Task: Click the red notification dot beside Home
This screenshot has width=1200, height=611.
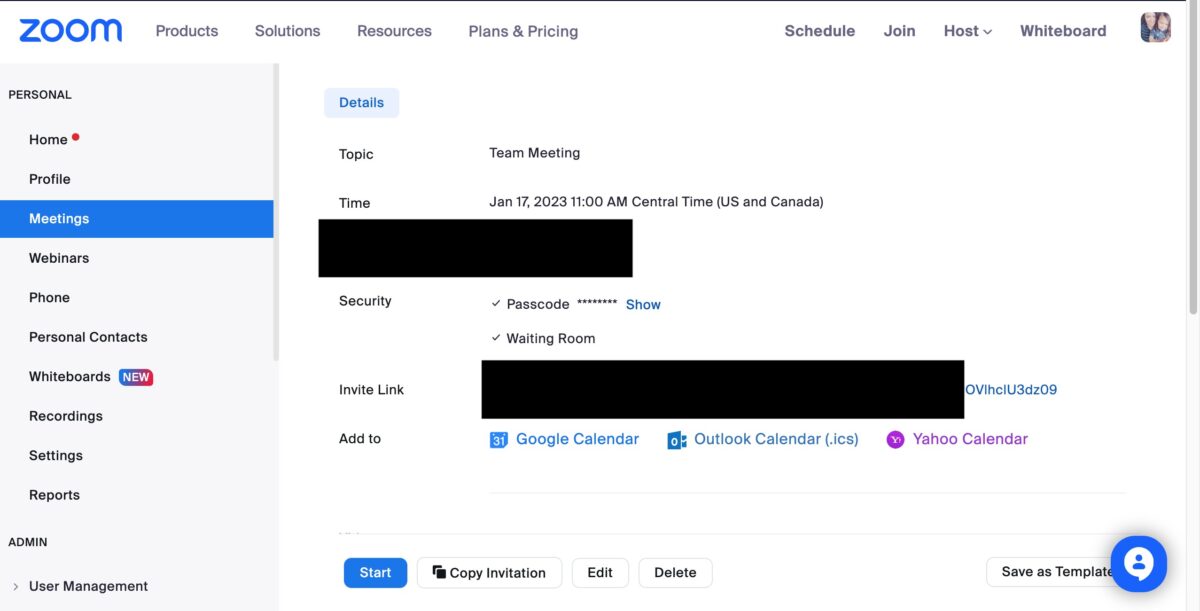Action: click(x=76, y=136)
